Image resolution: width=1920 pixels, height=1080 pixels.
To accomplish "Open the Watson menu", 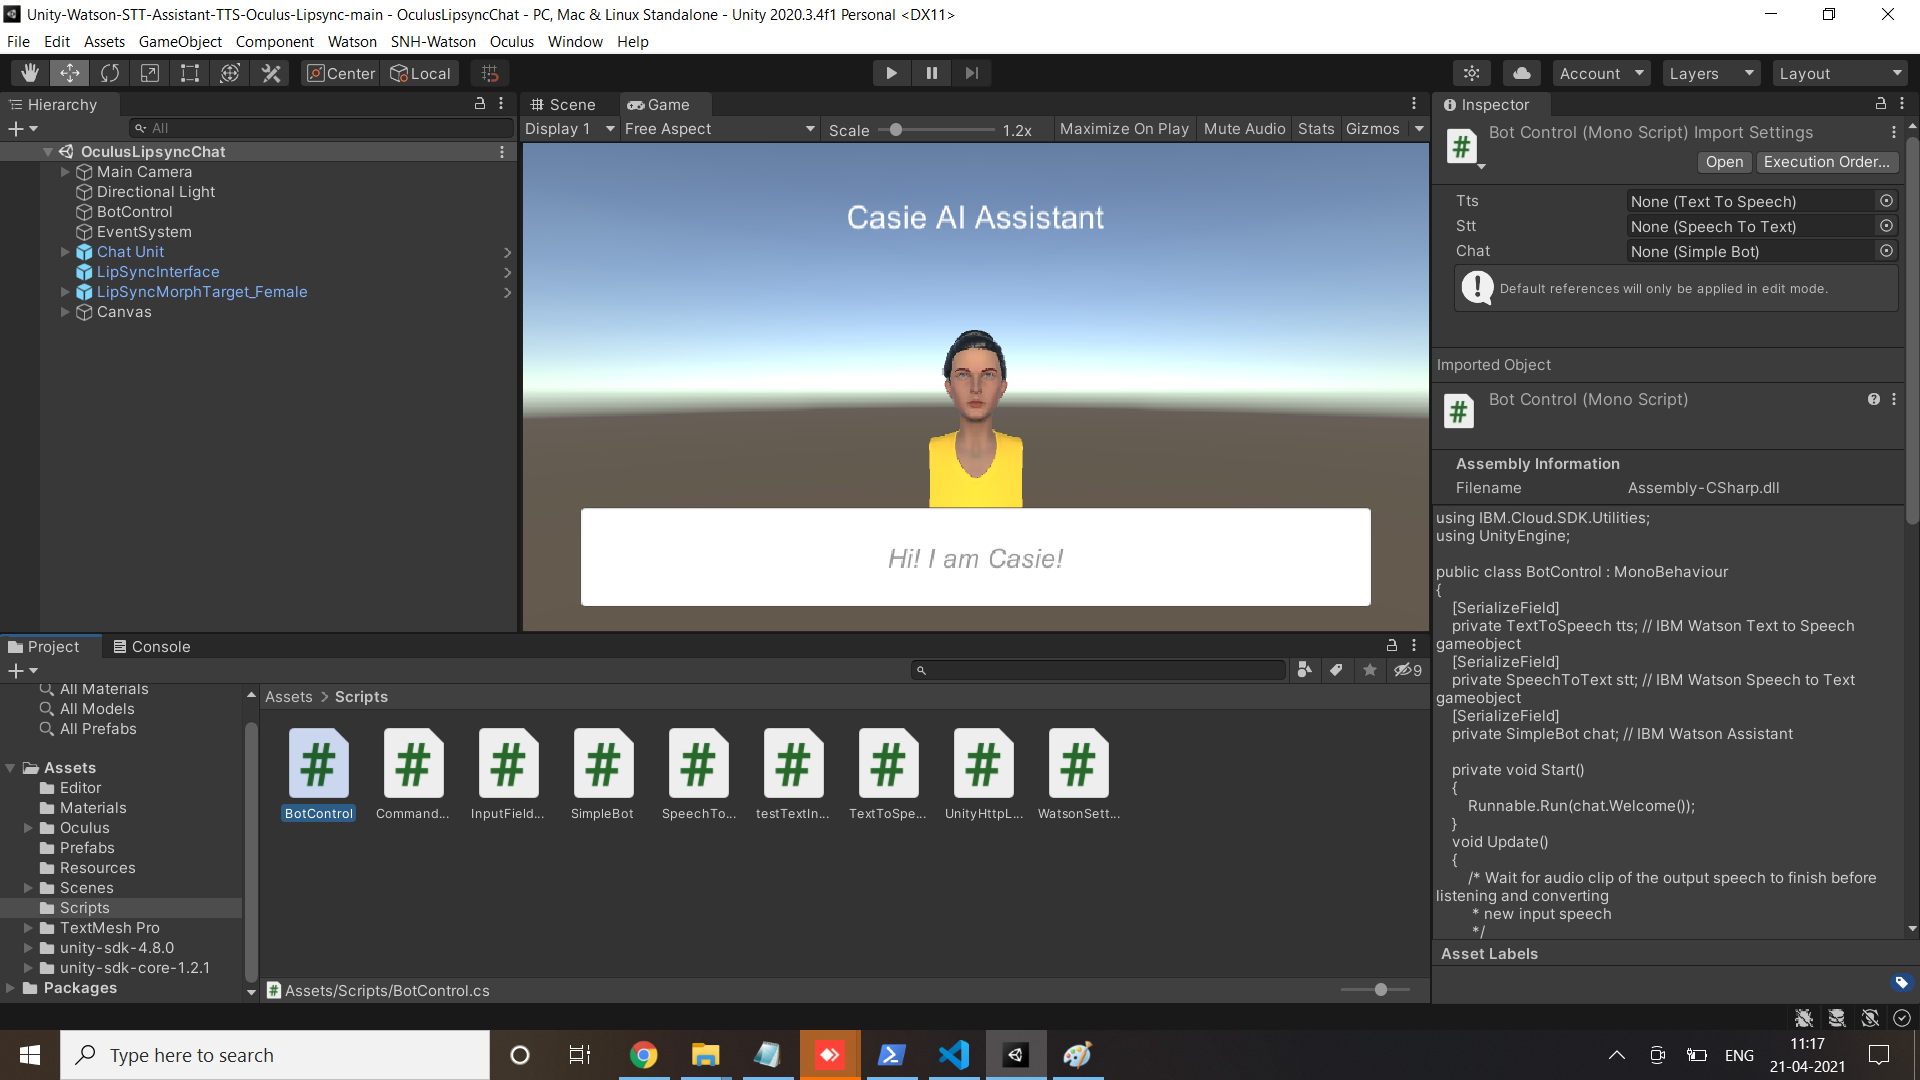I will [352, 42].
